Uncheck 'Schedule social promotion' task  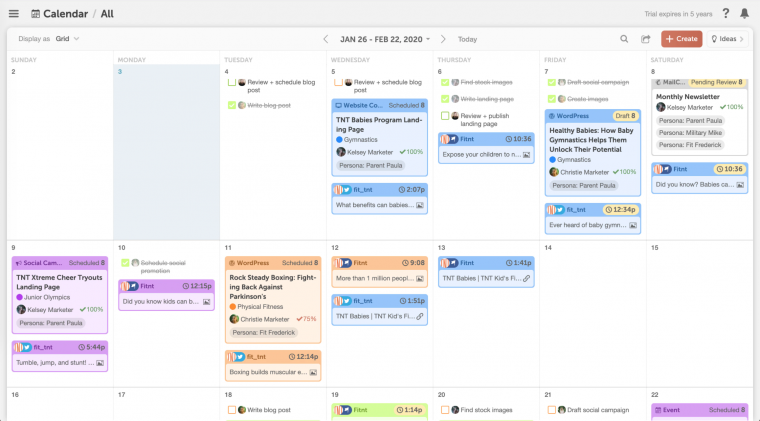125,263
